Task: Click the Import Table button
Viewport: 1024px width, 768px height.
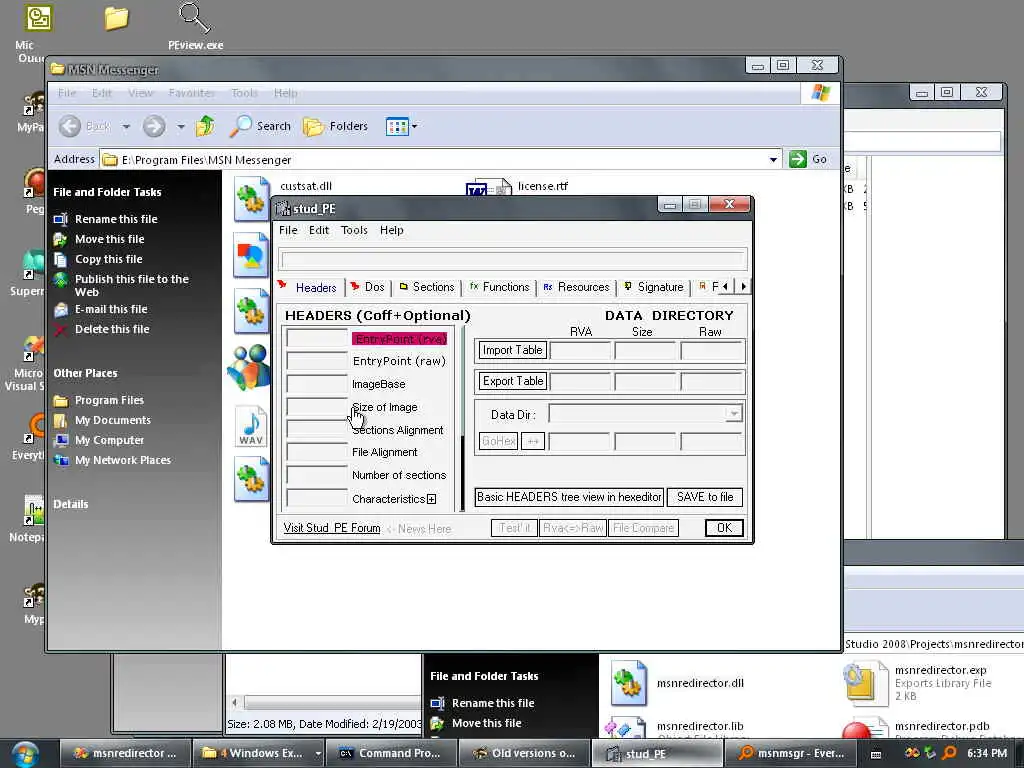Action: [x=512, y=350]
